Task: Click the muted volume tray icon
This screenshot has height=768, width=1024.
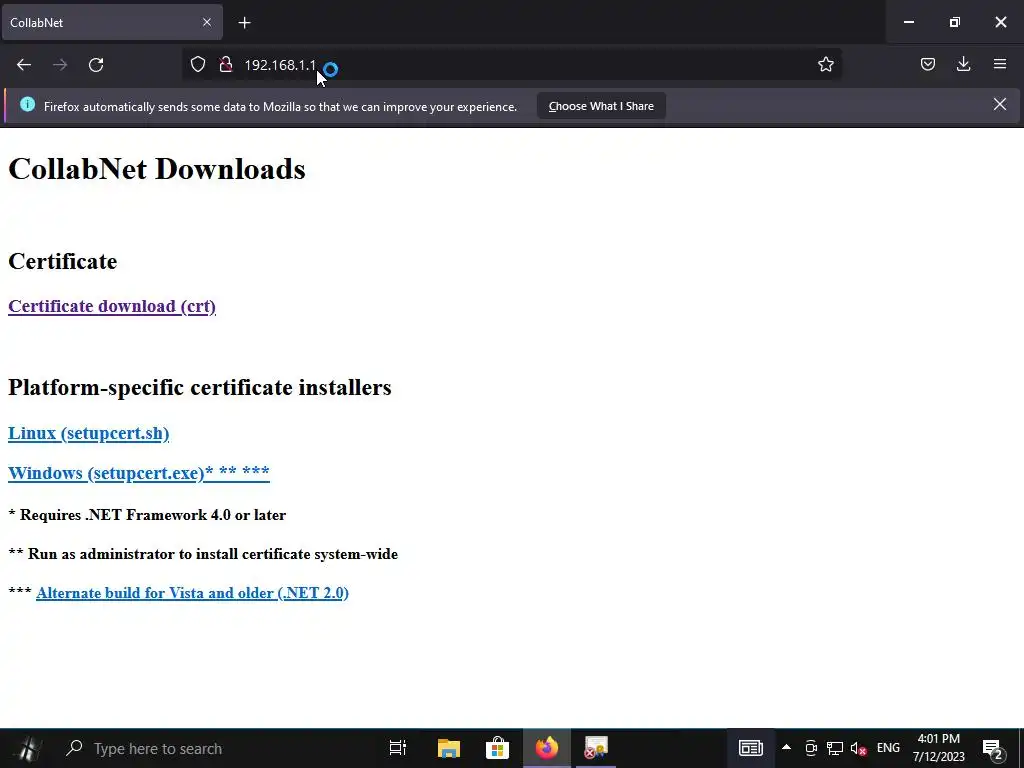Action: (858, 749)
